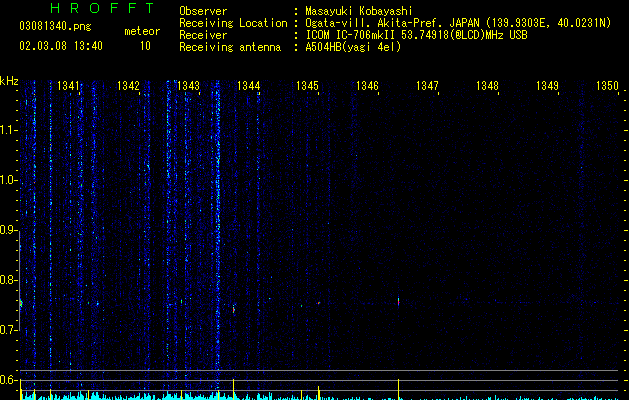Click the 0.6 kHz axis label
The image size is (629, 400).
8,380
